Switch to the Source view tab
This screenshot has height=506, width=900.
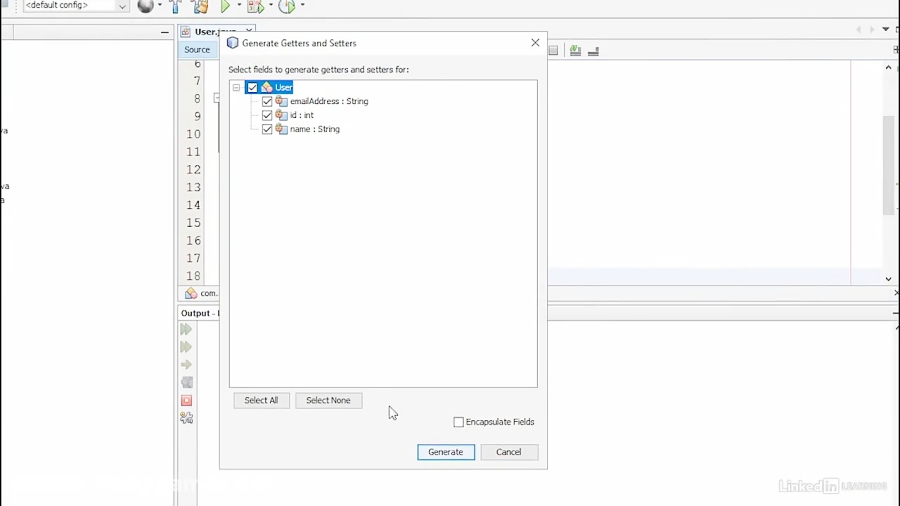[x=197, y=50]
